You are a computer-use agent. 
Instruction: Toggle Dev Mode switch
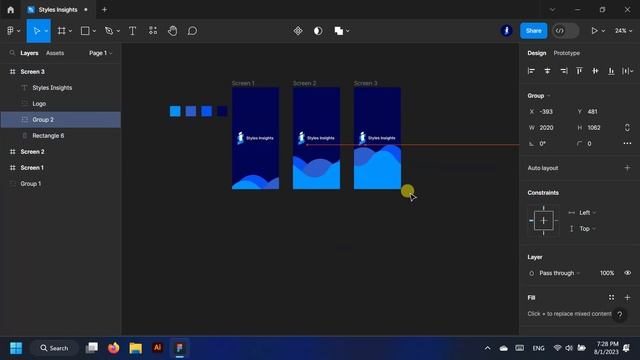pos(565,31)
